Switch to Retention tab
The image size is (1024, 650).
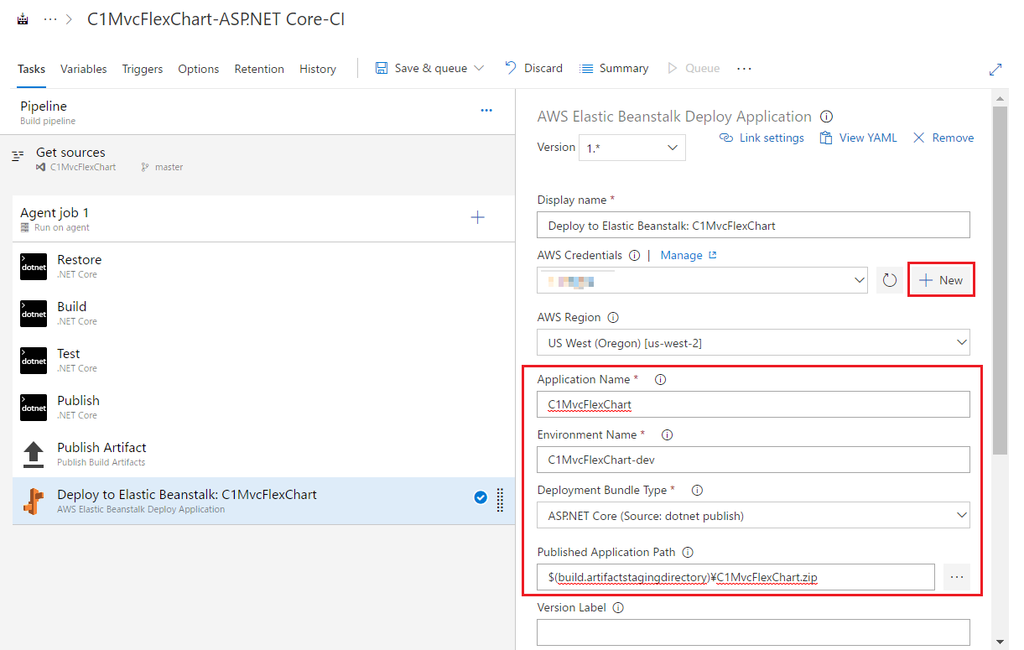tap(259, 69)
